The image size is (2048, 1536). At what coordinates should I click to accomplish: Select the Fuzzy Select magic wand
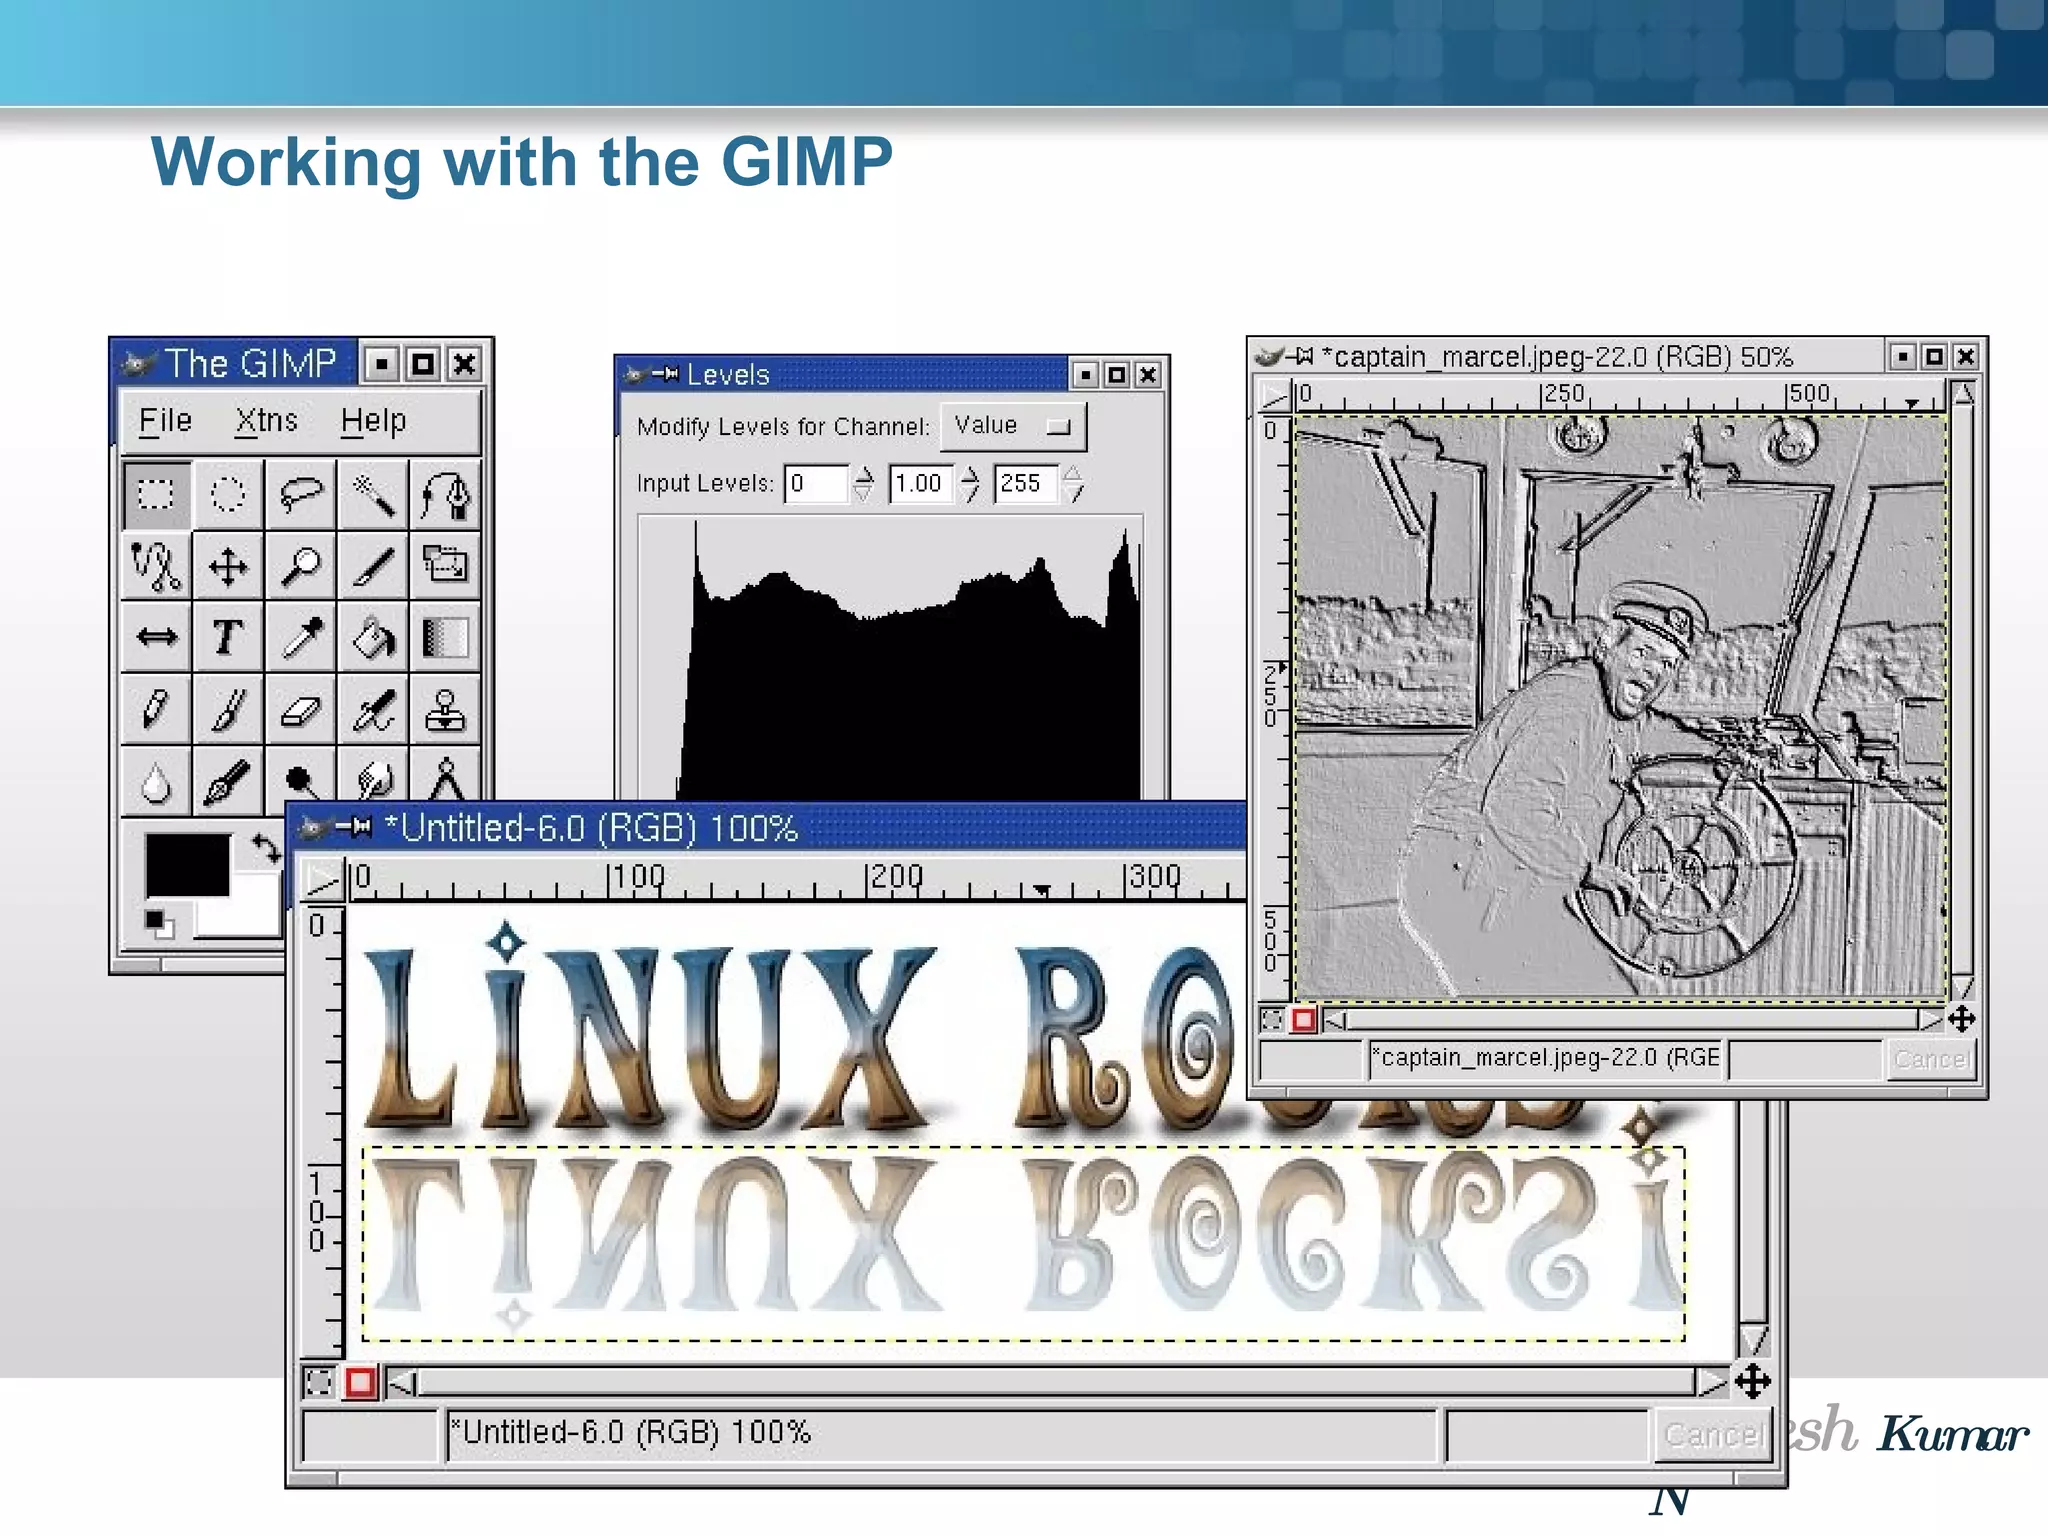pos(372,494)
